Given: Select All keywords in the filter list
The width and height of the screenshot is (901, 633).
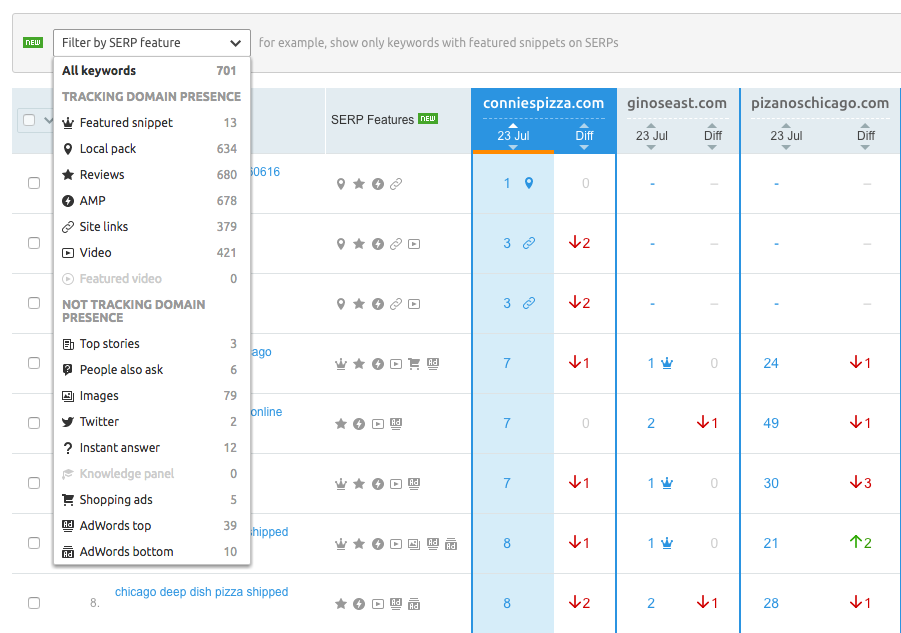Looking at the screenshot, I should (152, 71).
